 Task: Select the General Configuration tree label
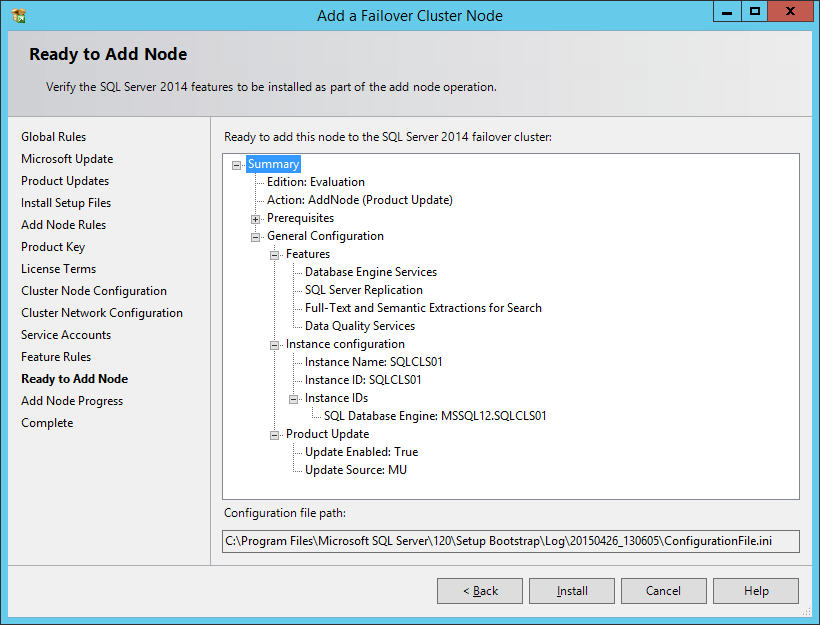tap(325, 236)
